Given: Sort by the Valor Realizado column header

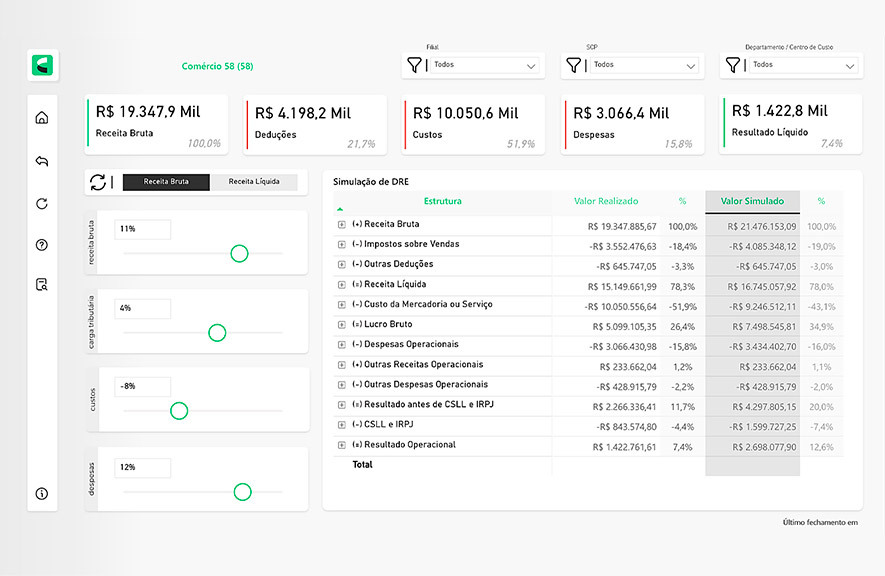Looking at the screenshot, I should [606, 201].
